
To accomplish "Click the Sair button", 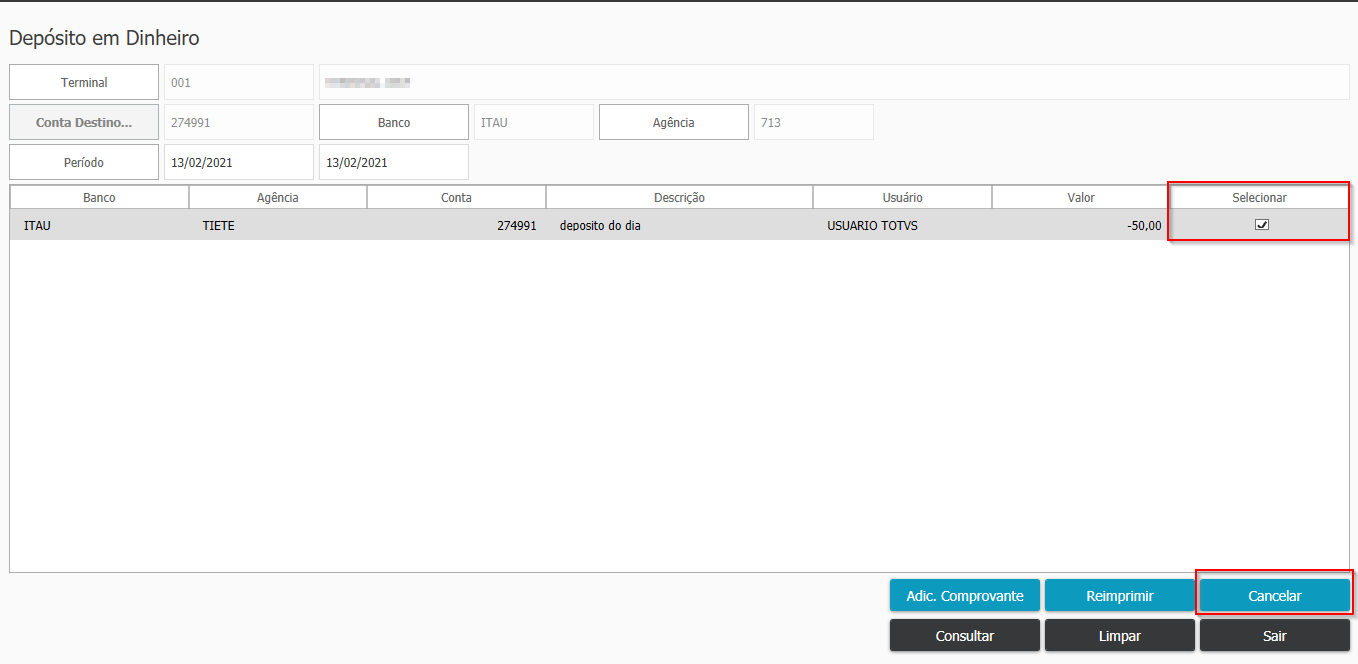I will pos(1275,635).
